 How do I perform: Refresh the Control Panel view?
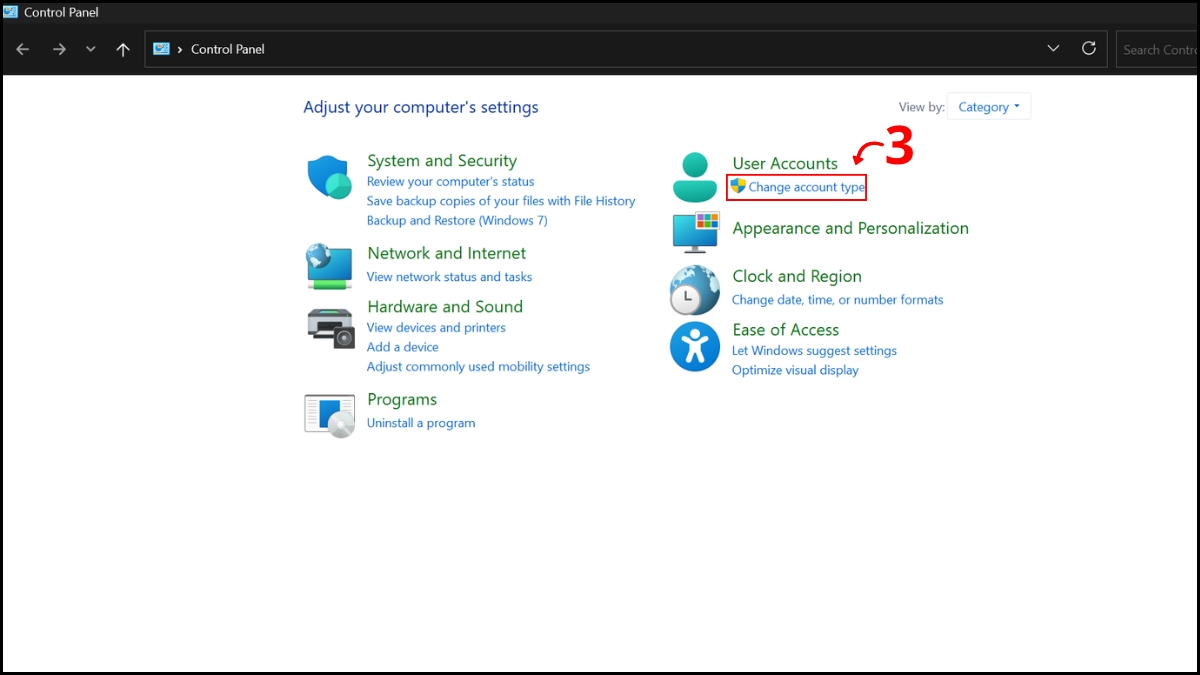pyautogui.click(x=1089, y=48)
